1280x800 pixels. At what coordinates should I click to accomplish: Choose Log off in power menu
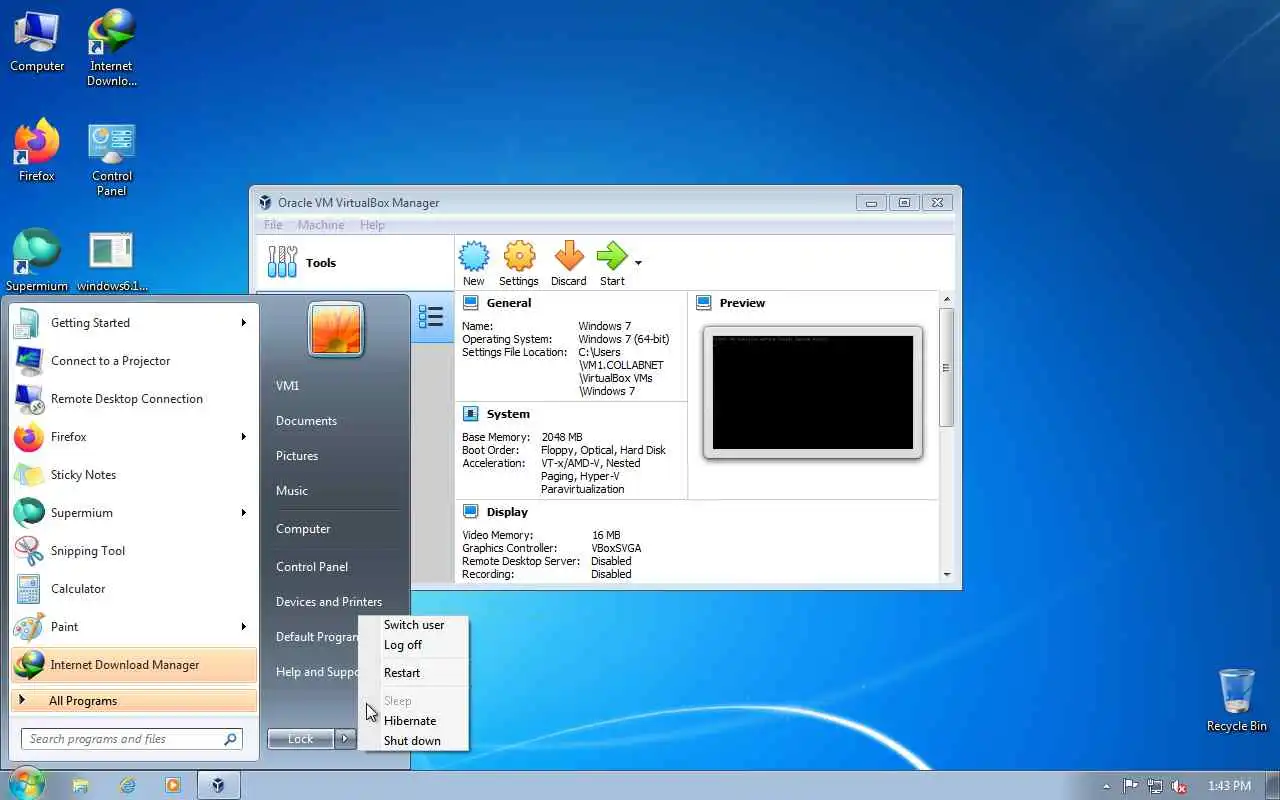pos(414,645)
